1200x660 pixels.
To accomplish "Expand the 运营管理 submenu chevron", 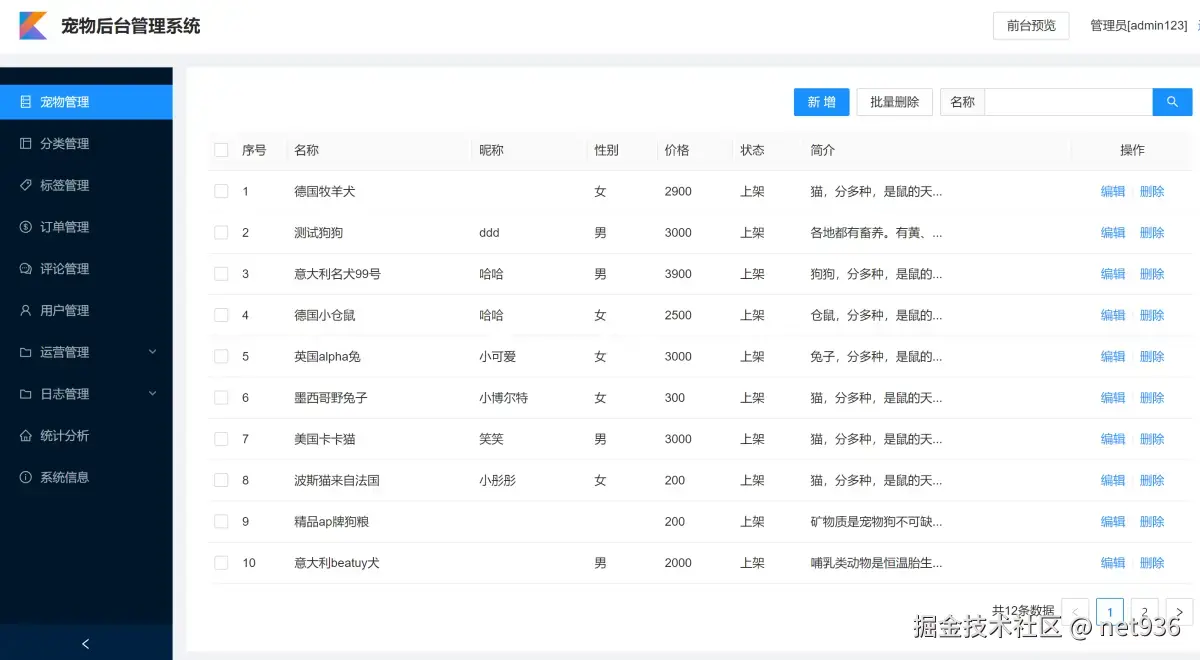I will (153, 352).
